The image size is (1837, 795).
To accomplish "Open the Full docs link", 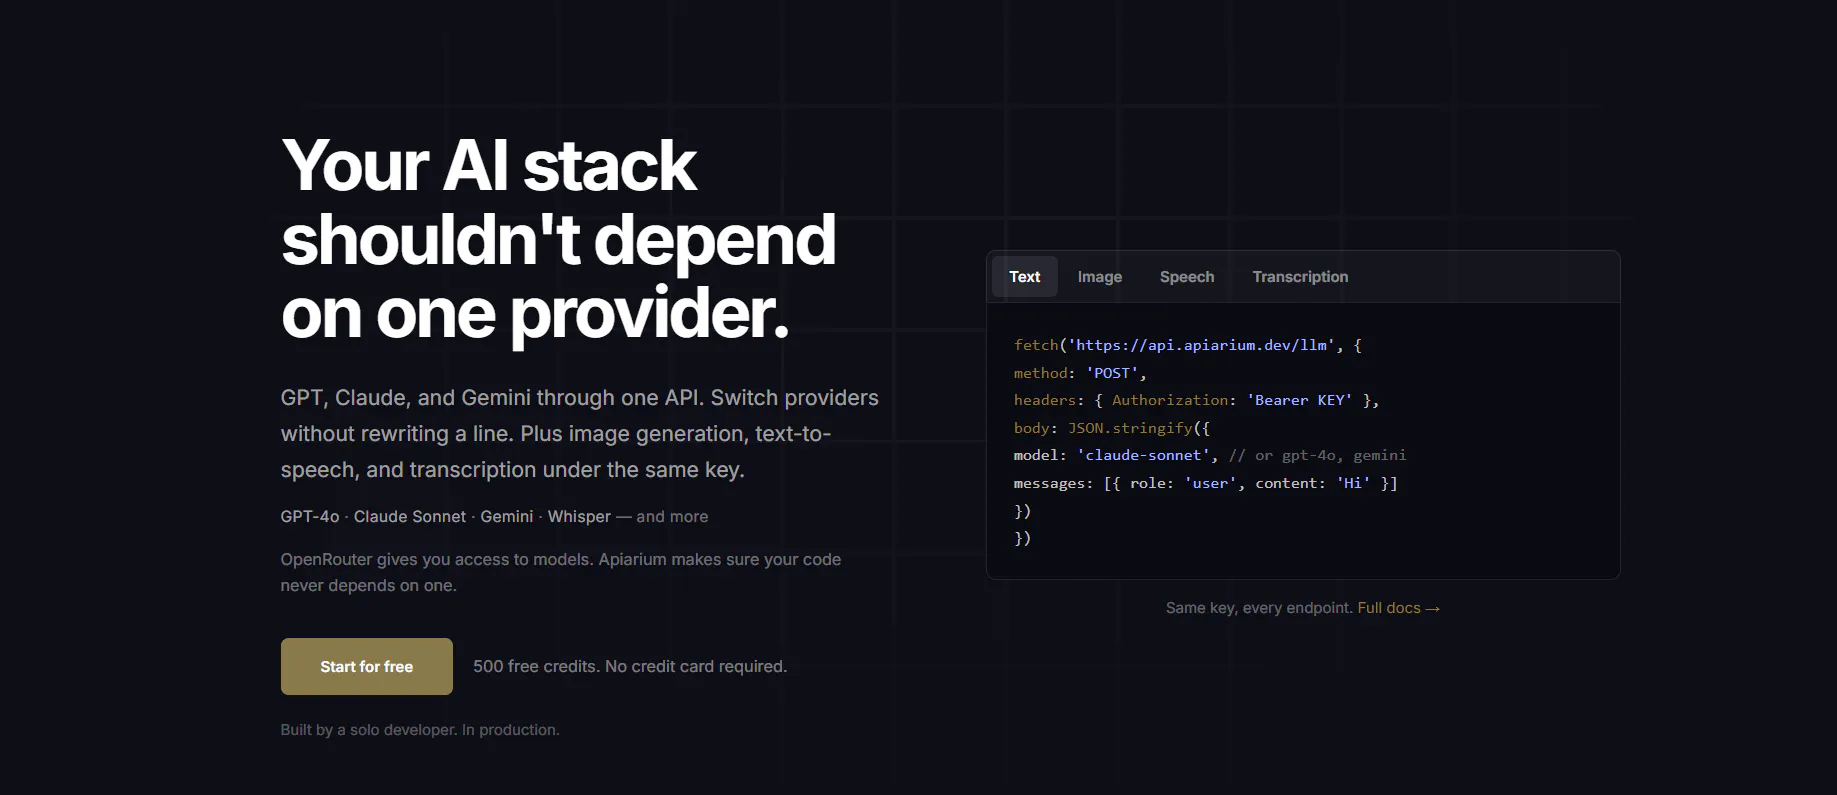I will tap(1398, 608).
